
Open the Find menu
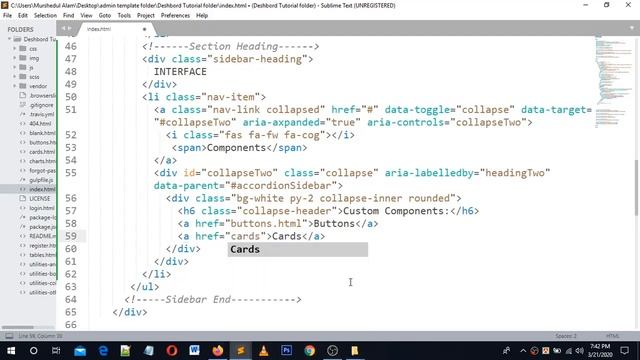point(69,16)
